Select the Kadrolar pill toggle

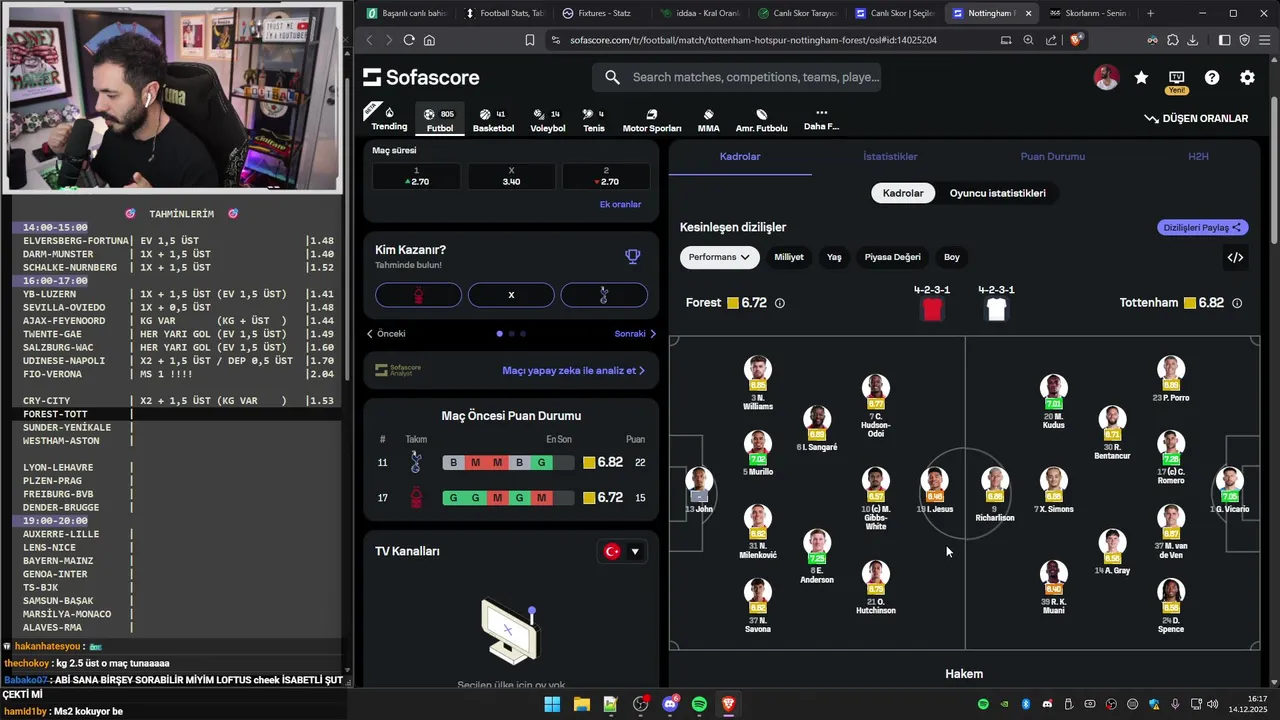point(903,193)
